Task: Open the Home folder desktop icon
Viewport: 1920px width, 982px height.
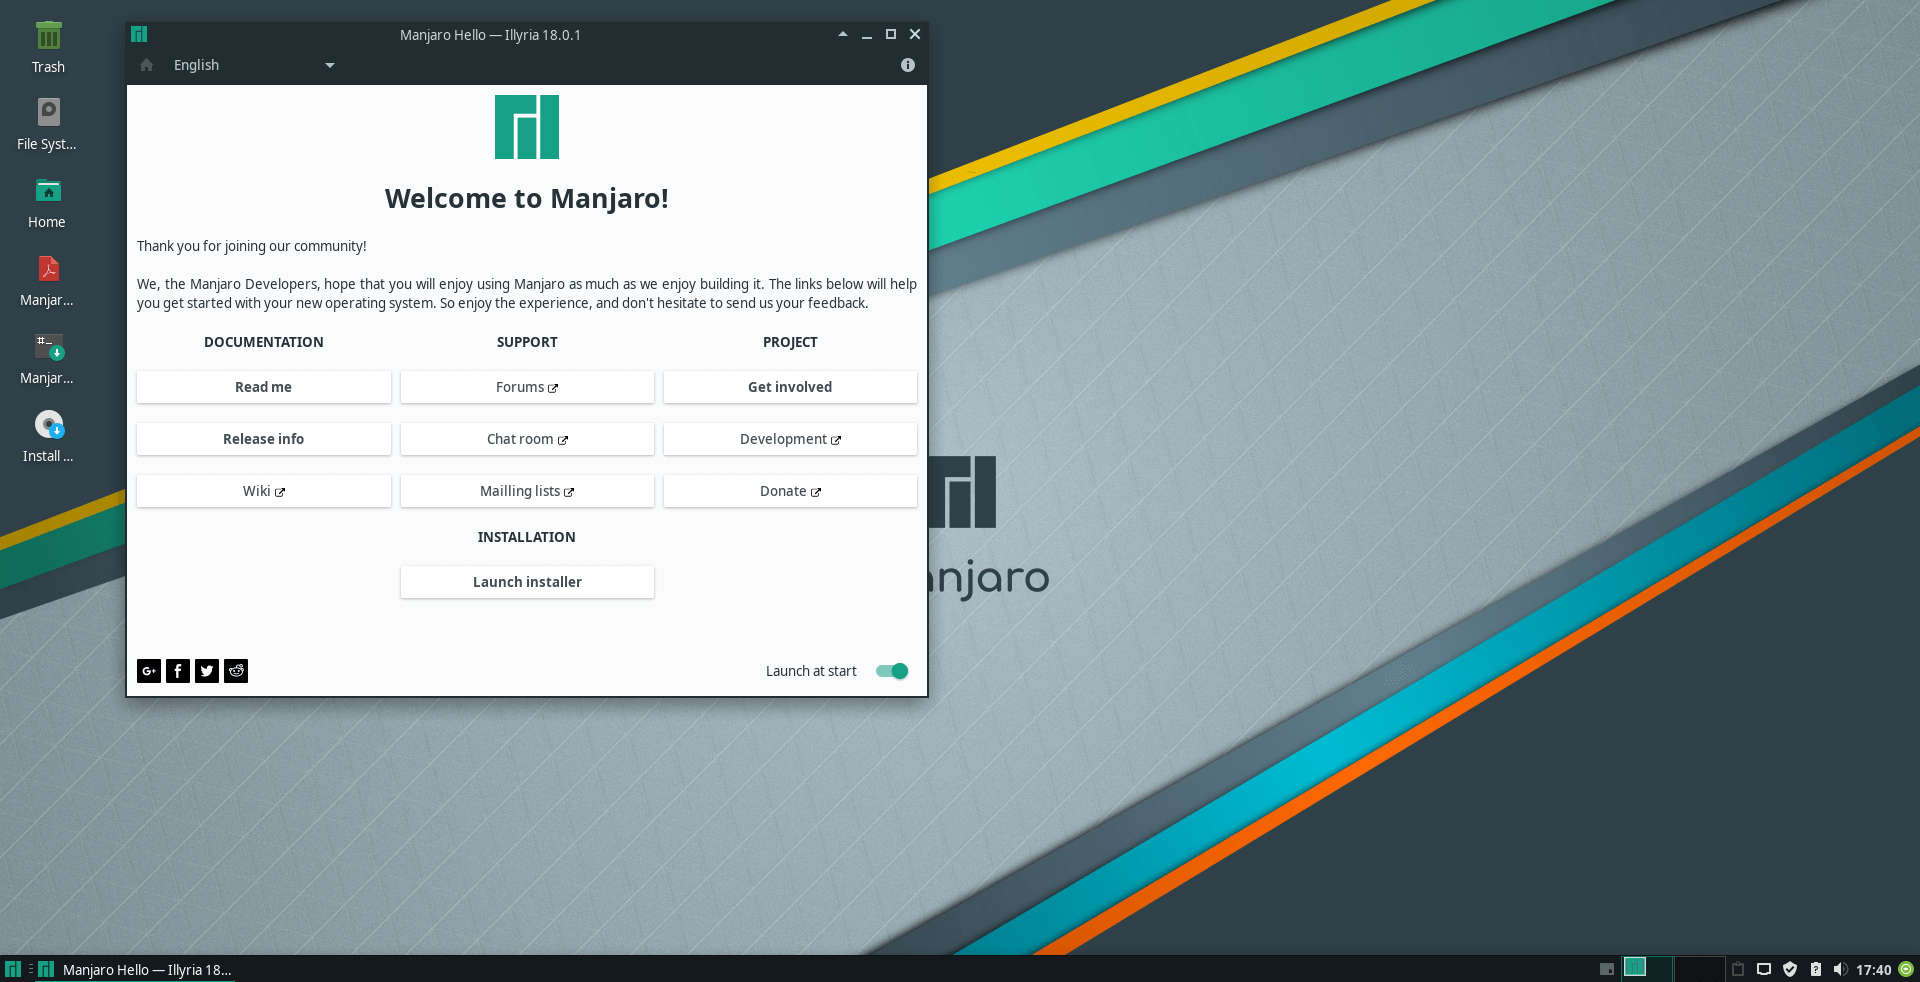Action: tap(47, 202)
